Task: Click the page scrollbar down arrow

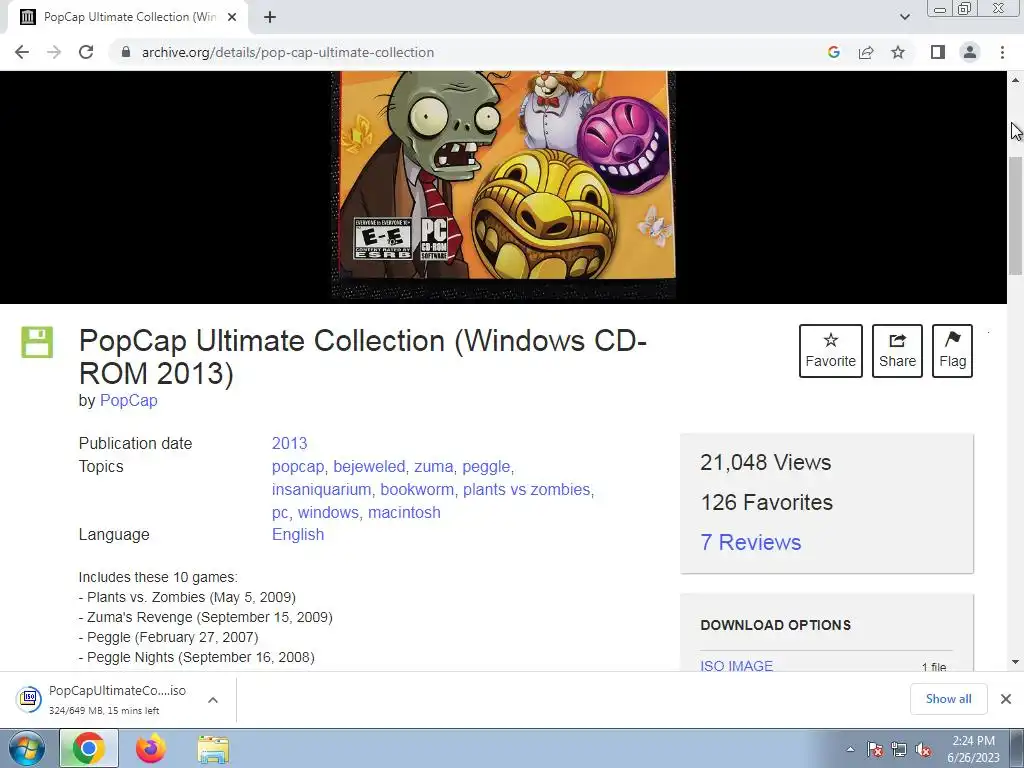Action: coord(1016,662)
